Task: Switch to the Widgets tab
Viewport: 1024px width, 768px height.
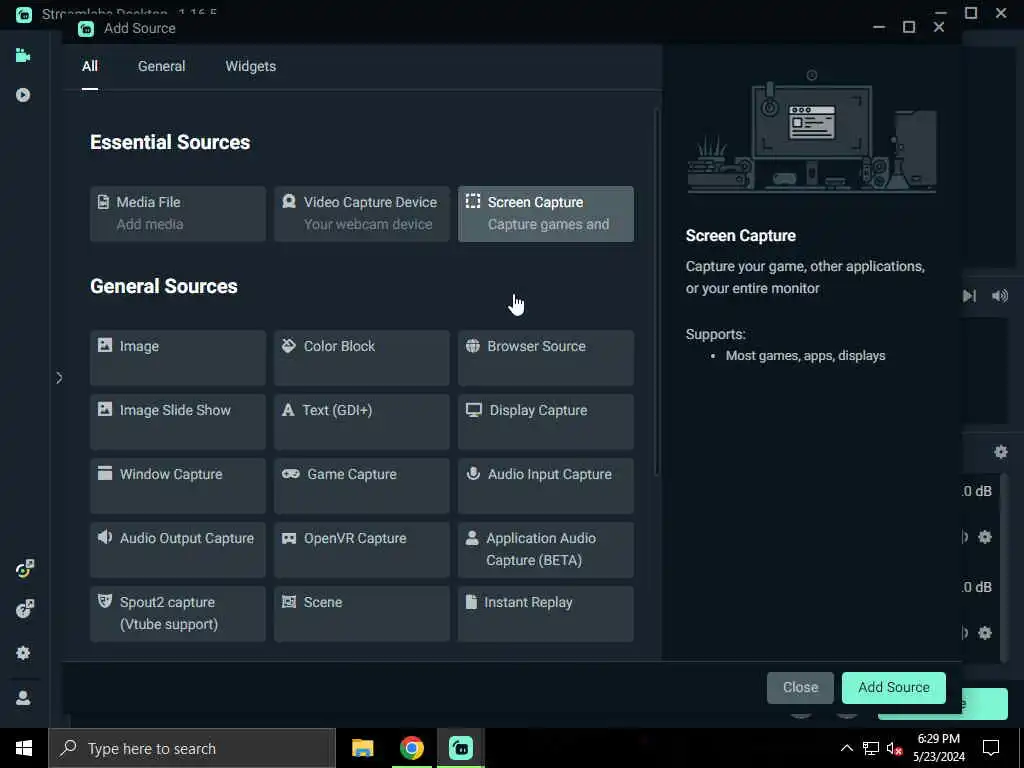Action: coord(251,67)
